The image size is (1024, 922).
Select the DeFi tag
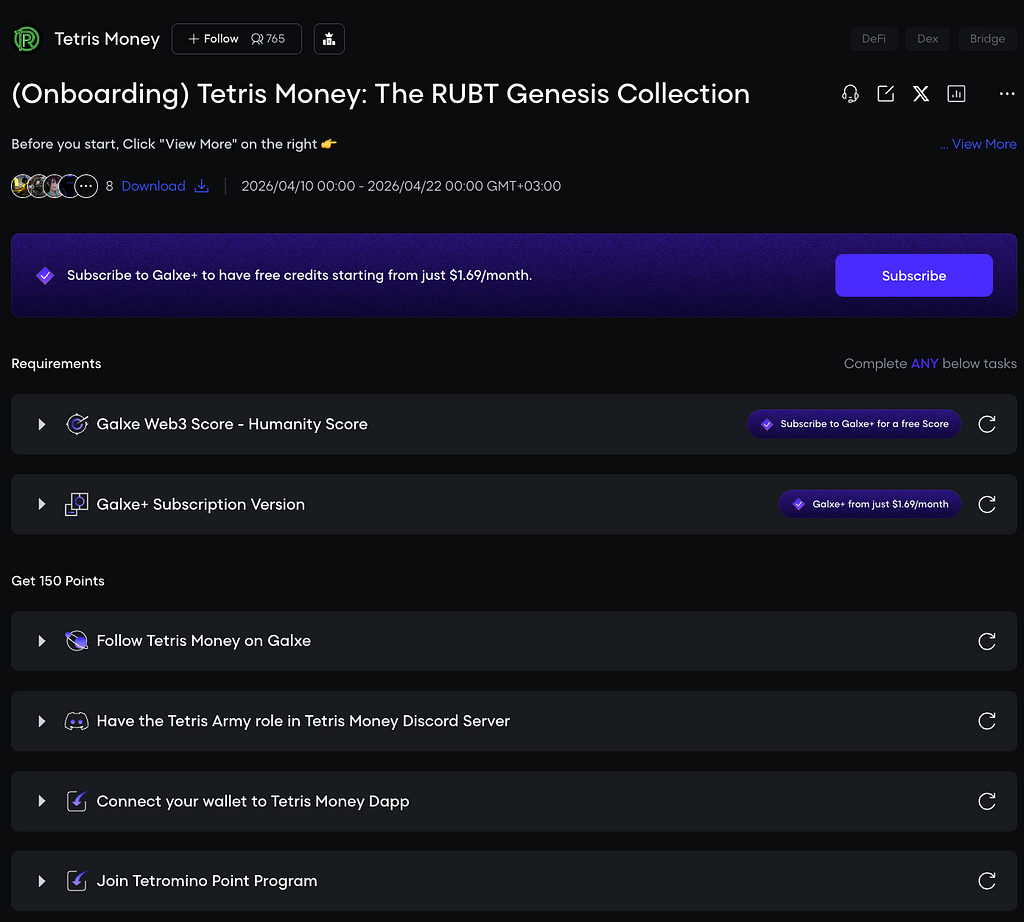(x=874, y=39)
